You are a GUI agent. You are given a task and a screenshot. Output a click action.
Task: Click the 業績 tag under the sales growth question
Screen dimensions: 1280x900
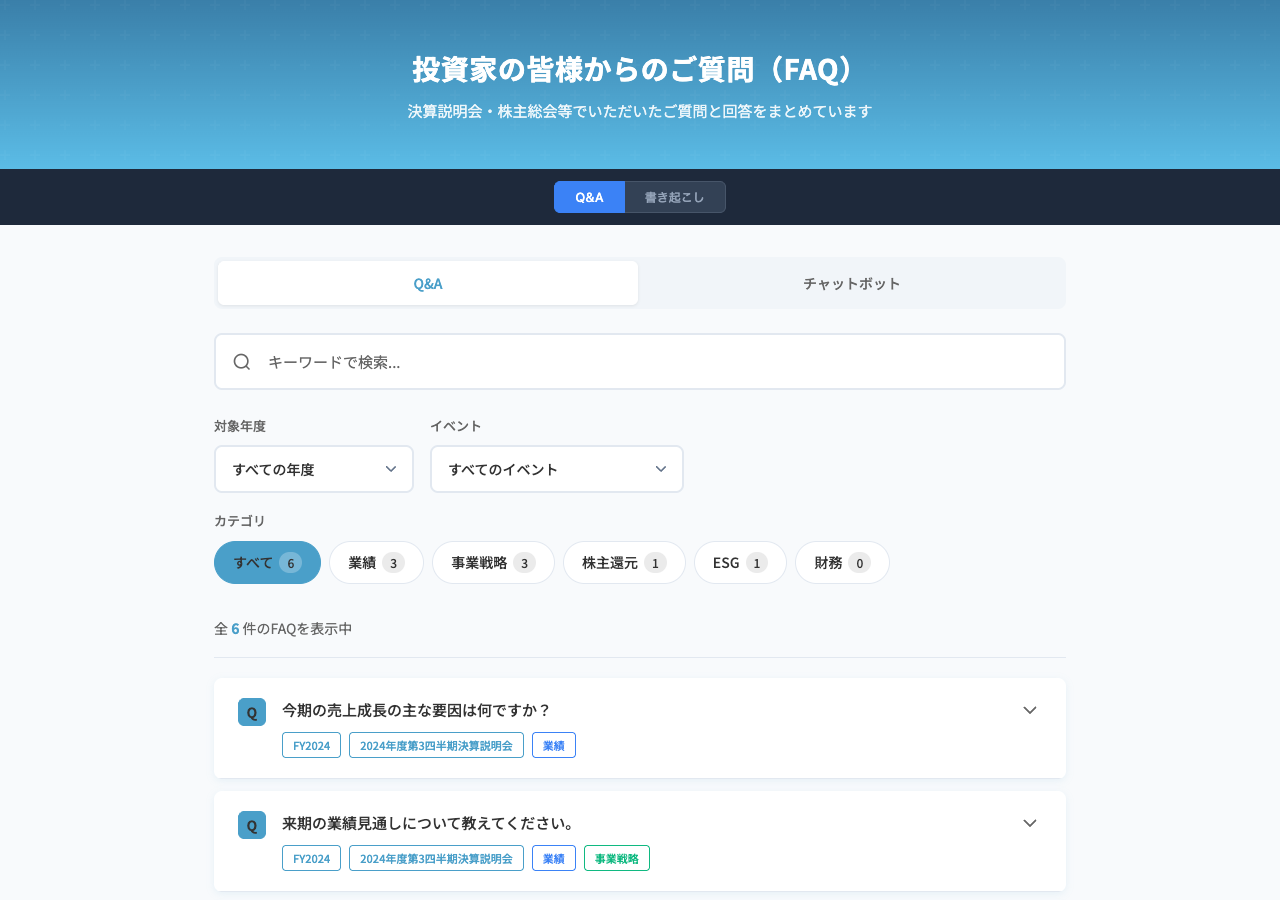(554, 745)
